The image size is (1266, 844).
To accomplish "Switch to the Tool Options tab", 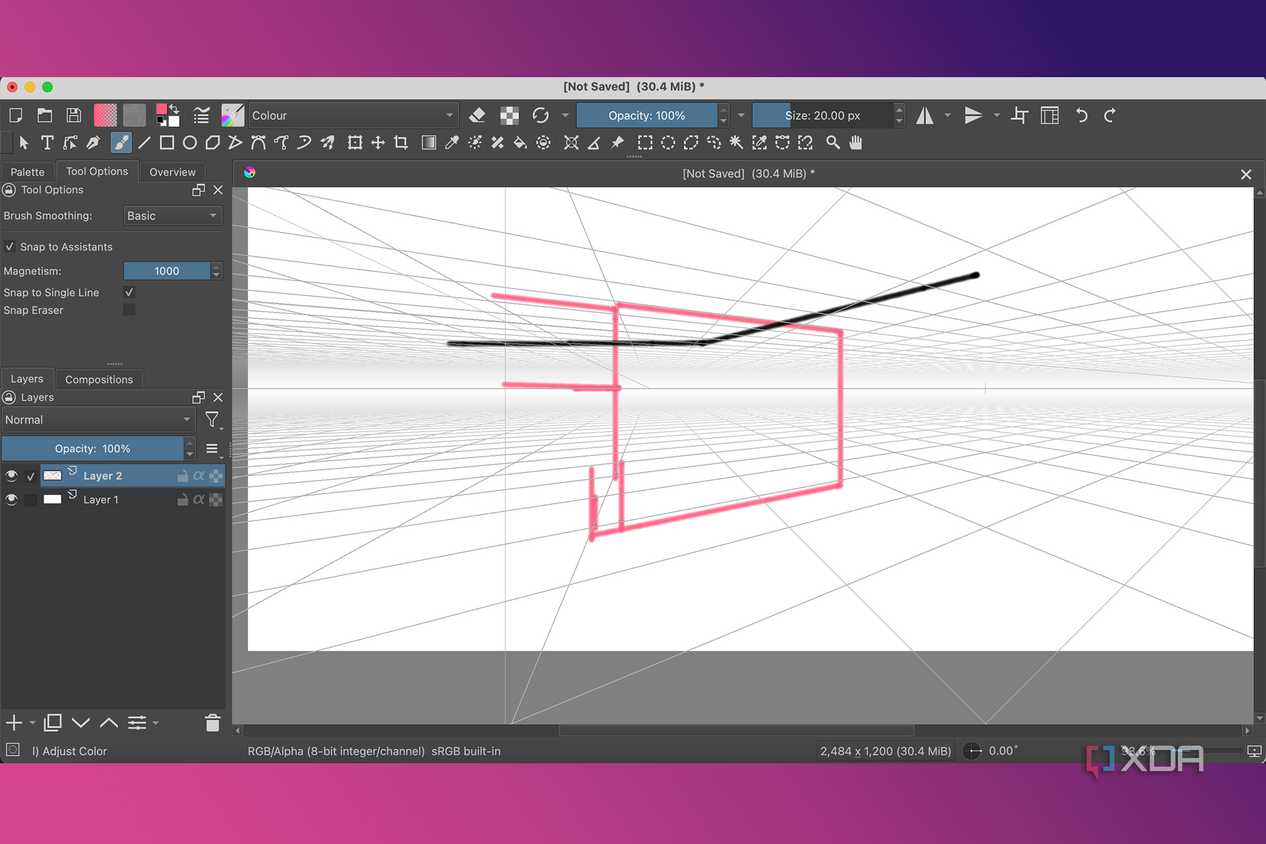I will 97,172.
